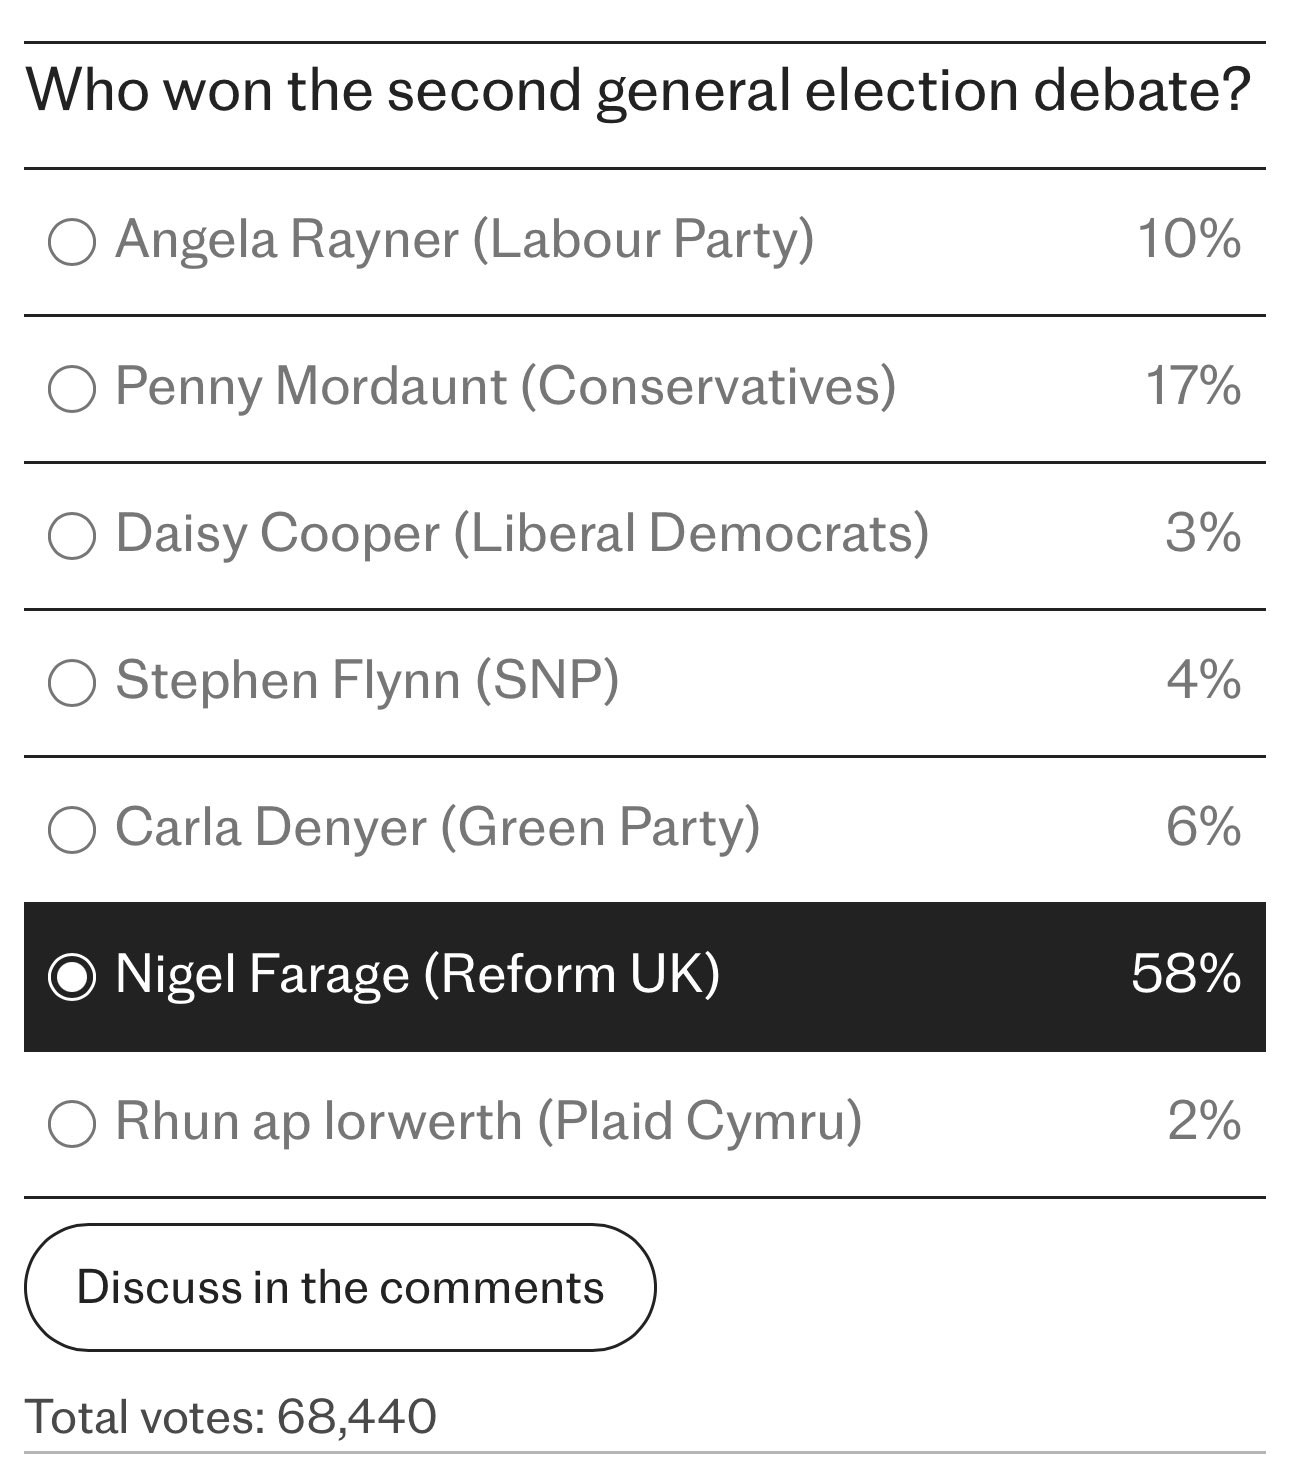The width and height of the screenshot is (1290, 1471).
Task: Select the Carla Denyer radio button
Action: pos(72,830)
